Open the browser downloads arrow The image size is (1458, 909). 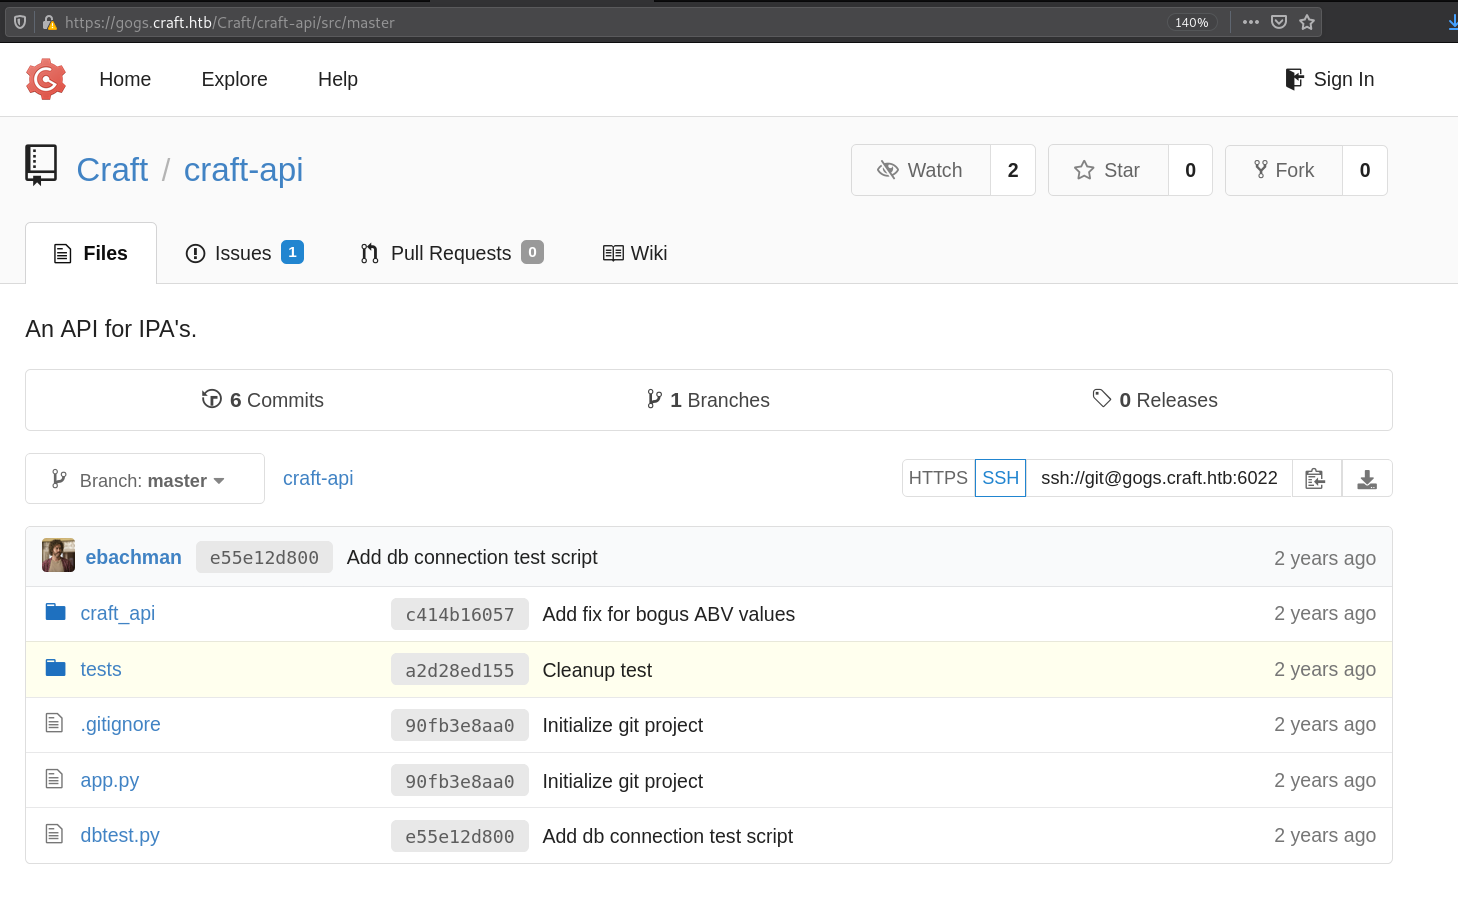1452,22
